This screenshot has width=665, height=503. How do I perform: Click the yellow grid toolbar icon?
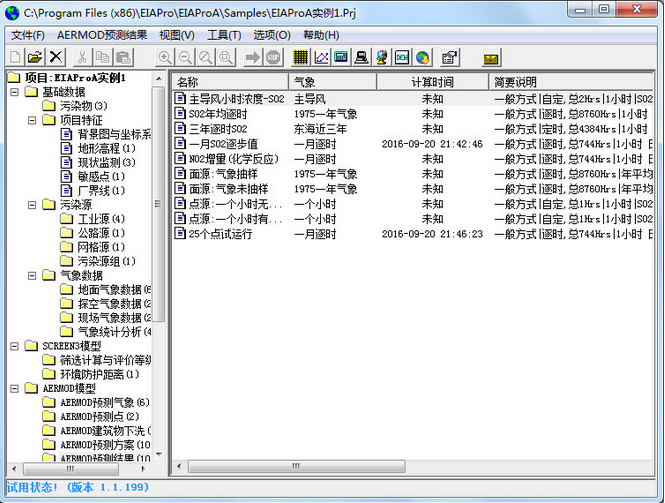click(300, 57)
